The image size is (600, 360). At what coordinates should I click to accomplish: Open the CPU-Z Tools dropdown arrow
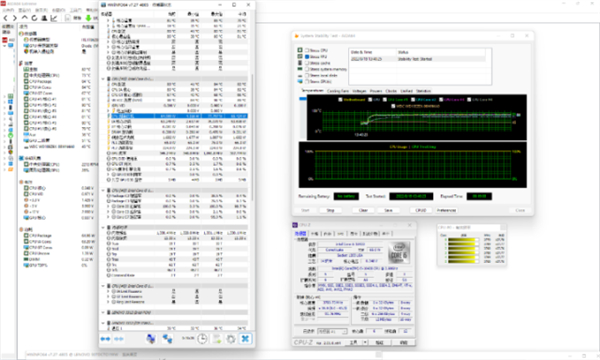[x=365, y=342]
